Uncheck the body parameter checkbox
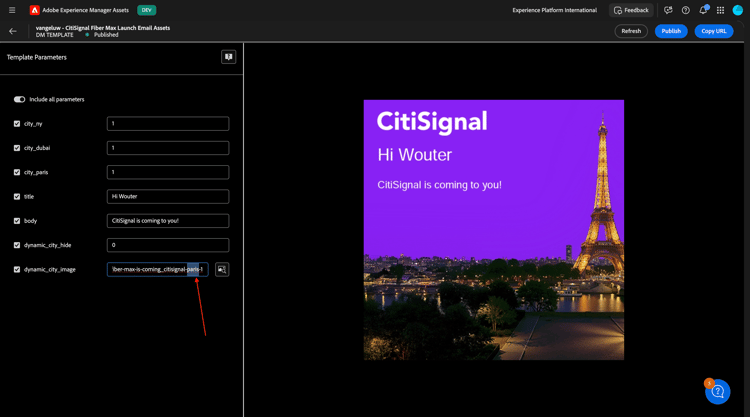The height and width of the screenshot is (417, 750). [x=17, y=221]
